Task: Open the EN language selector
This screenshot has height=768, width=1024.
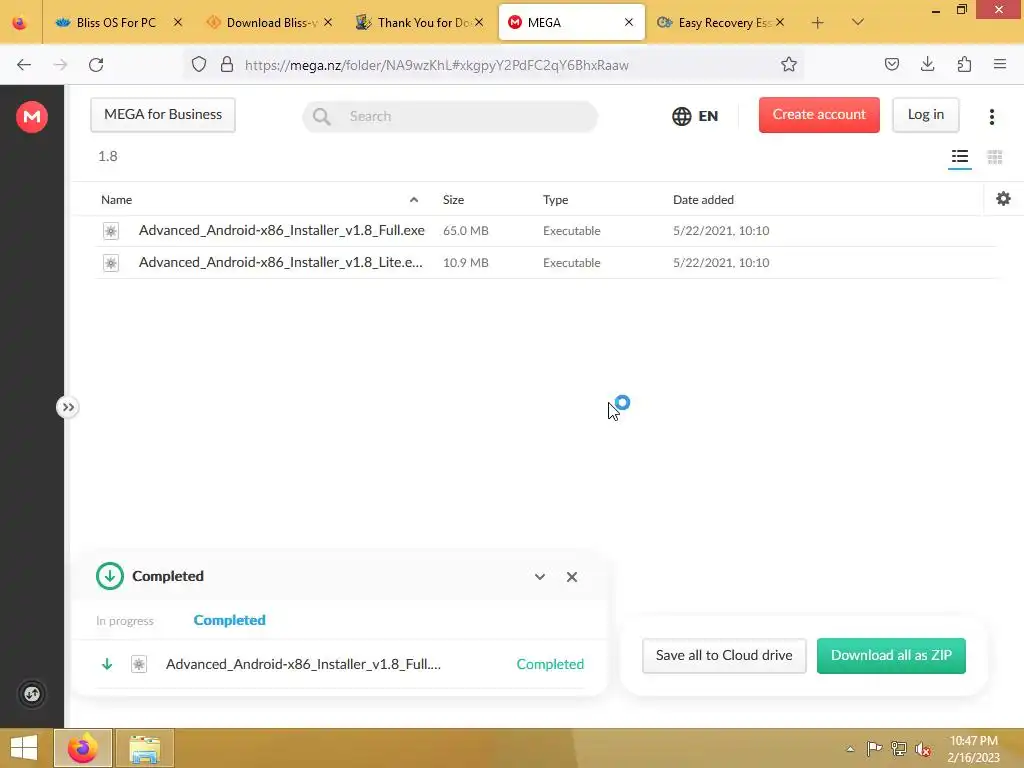Action: pyautogui.click(x=695, y=116)
